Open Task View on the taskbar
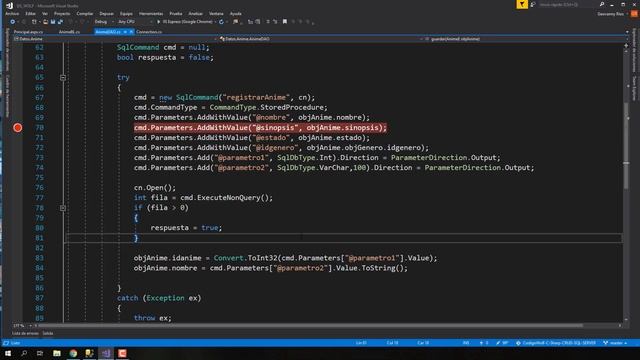The height and width of the screenshot is (360, 640). tap(40, 353)
